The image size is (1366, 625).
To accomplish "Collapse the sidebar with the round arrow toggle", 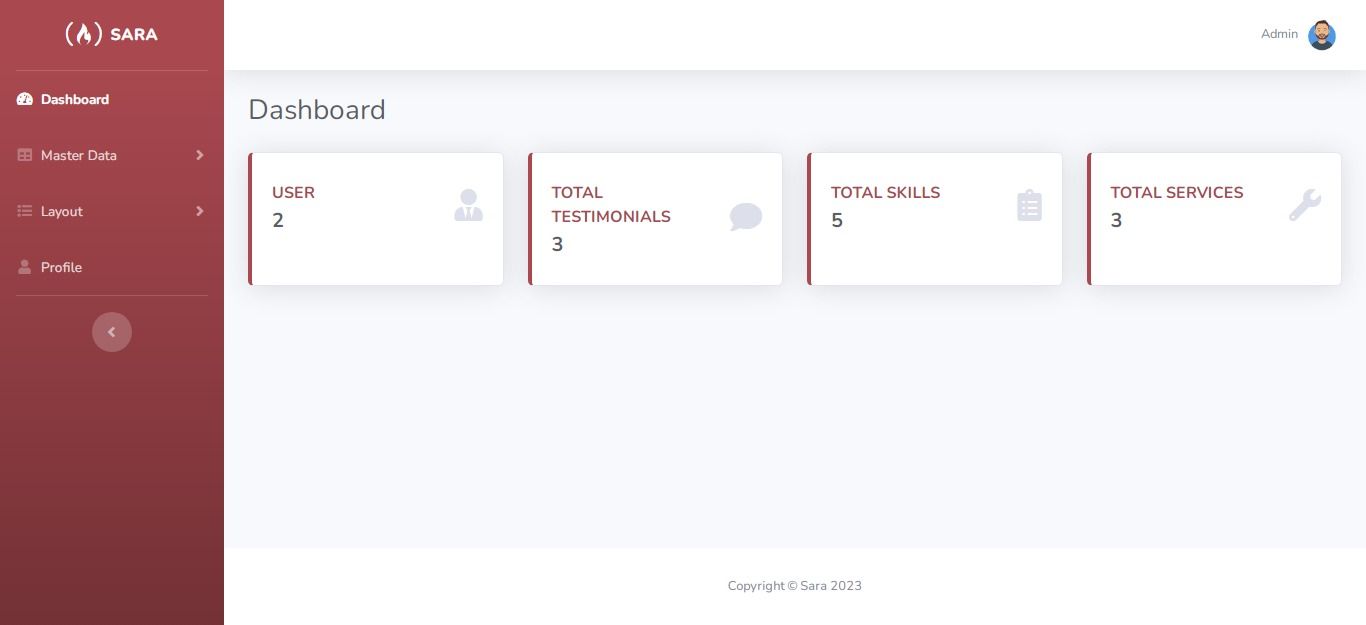I will pyautogui.click(x=112, y=332).
